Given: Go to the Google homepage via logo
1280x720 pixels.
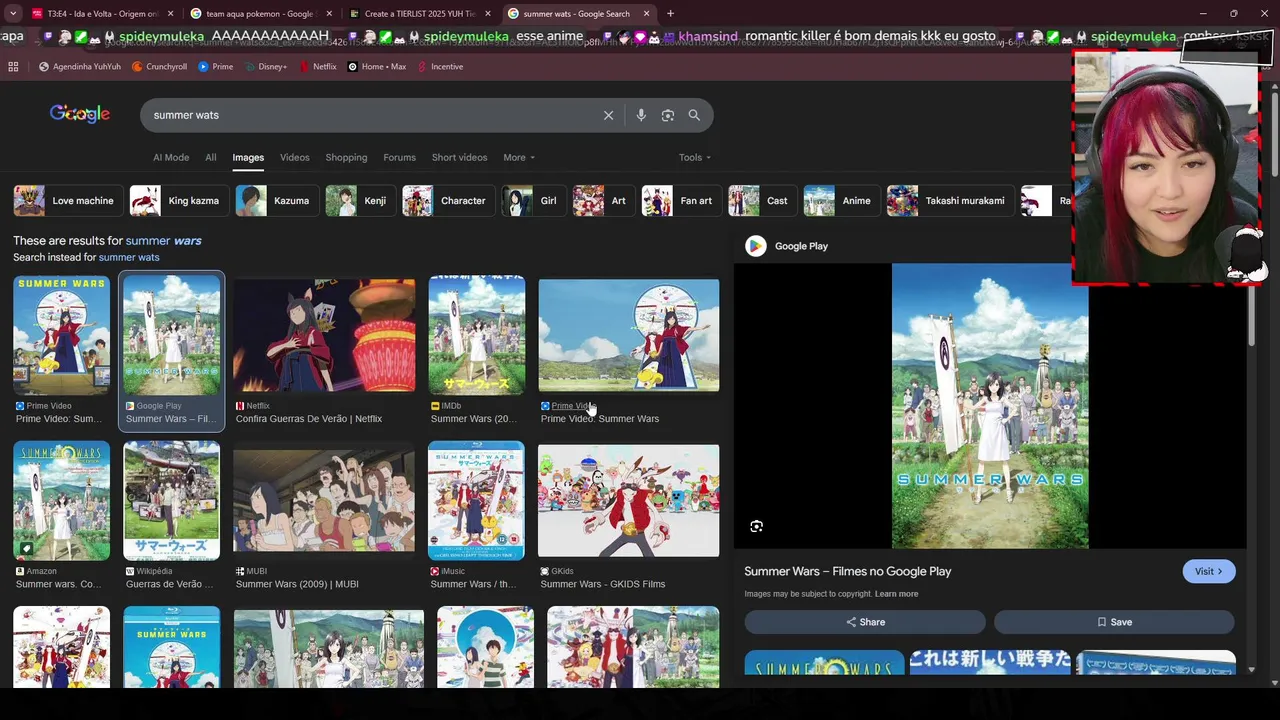Looking at the screenshot, I should tap(80, 114).
